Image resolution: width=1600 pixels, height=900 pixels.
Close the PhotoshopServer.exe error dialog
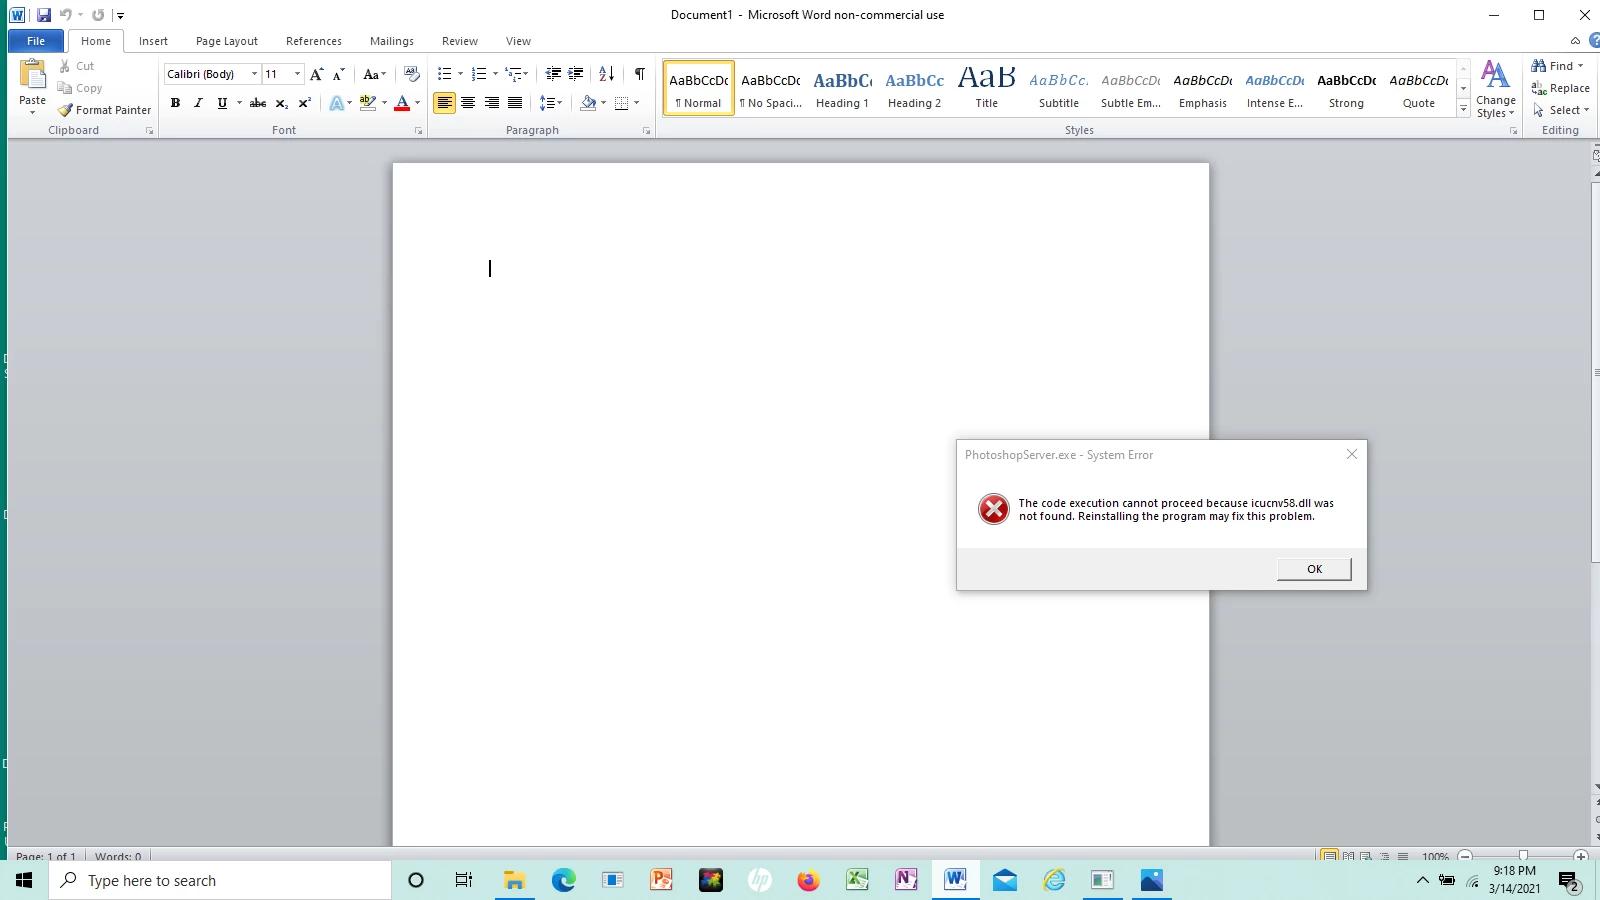click(1352, 454)
